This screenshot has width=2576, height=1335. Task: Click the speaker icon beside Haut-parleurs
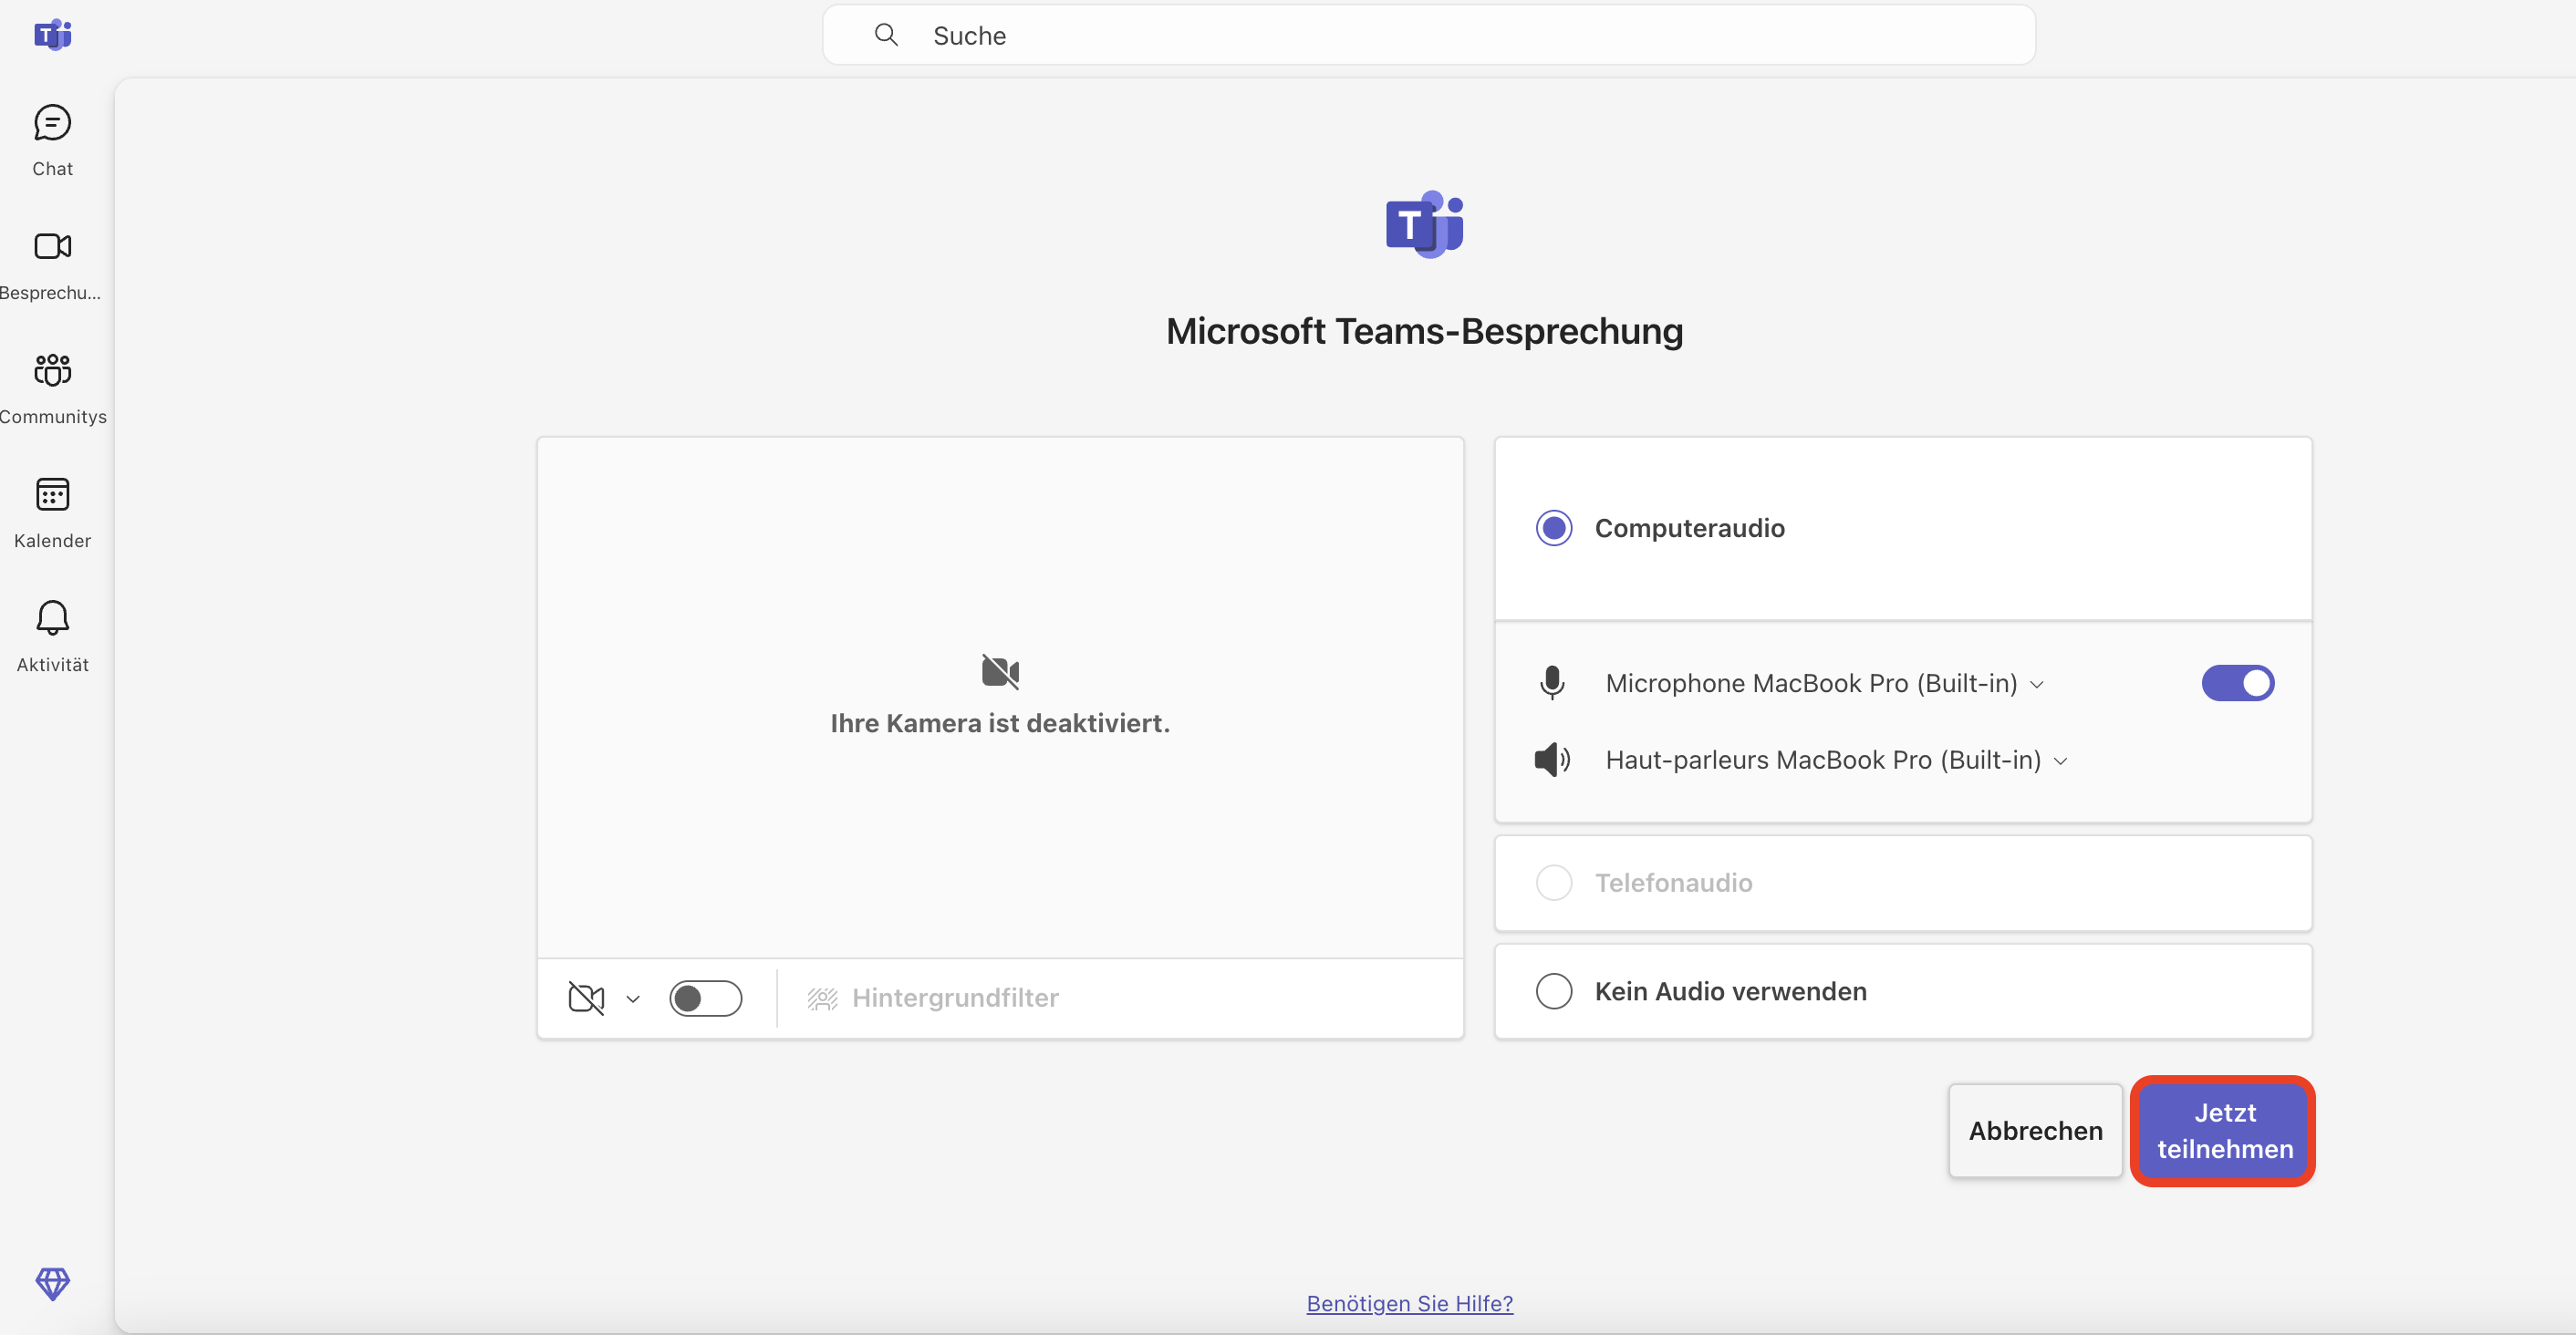point(1552,760)
